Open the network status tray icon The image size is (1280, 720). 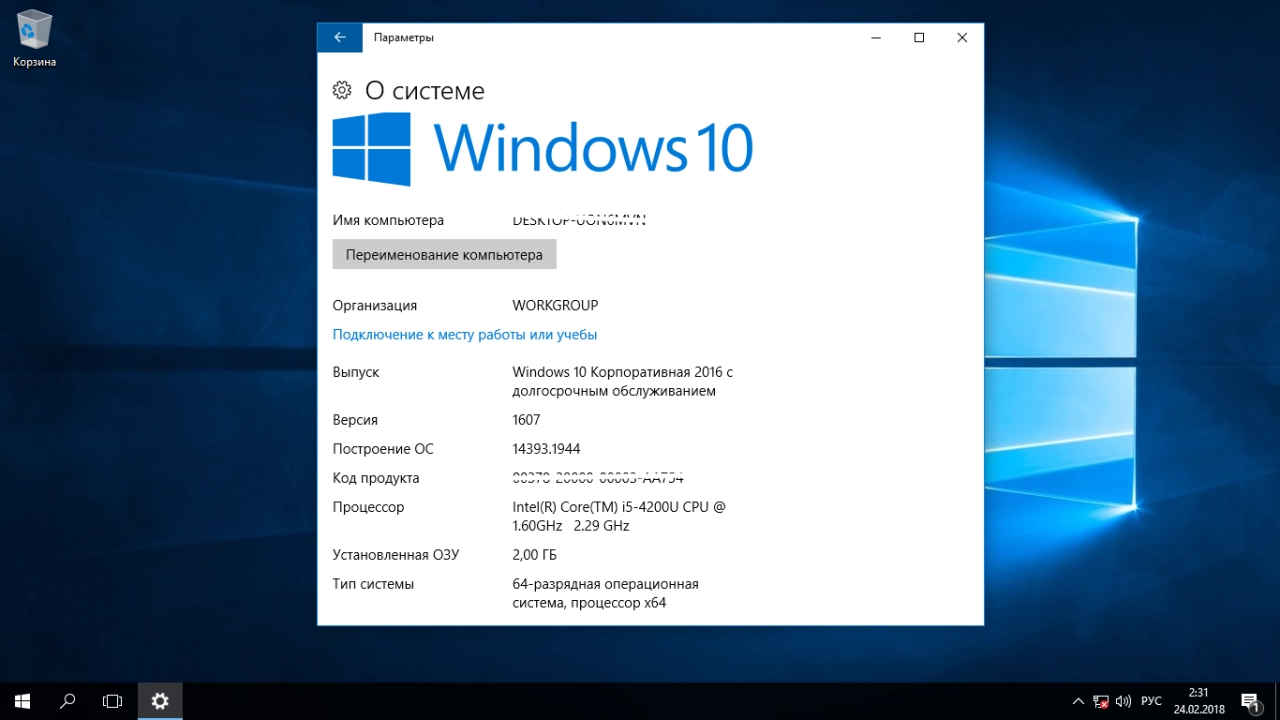(x=1101, y=701)
